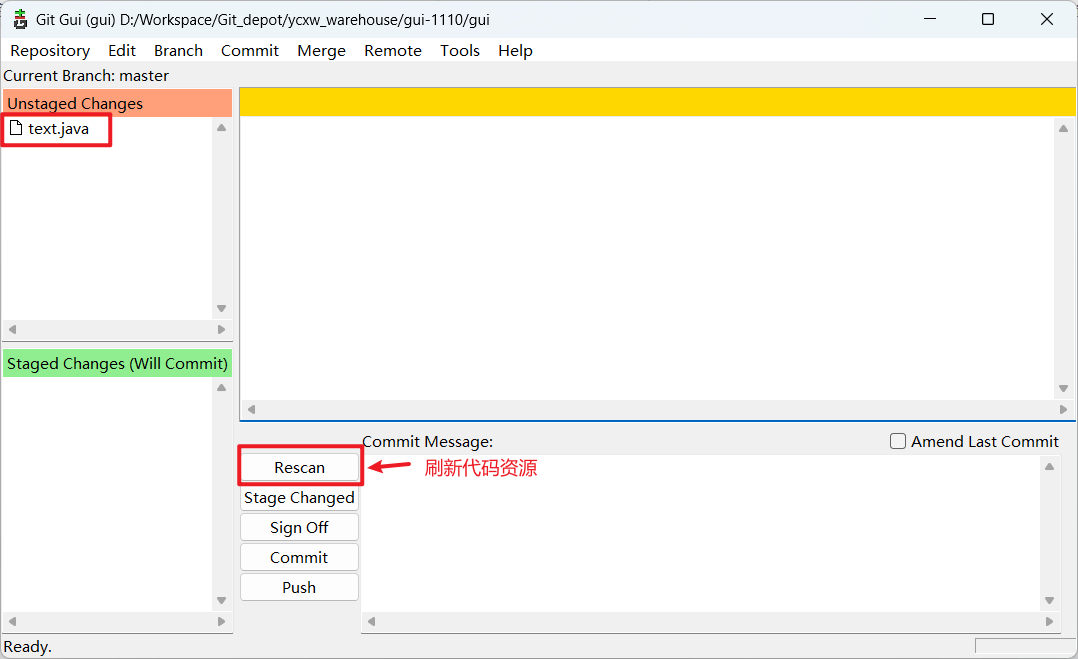Open the Remote menu
This screenshot has width=1078, height=659.
click(392, 50)
